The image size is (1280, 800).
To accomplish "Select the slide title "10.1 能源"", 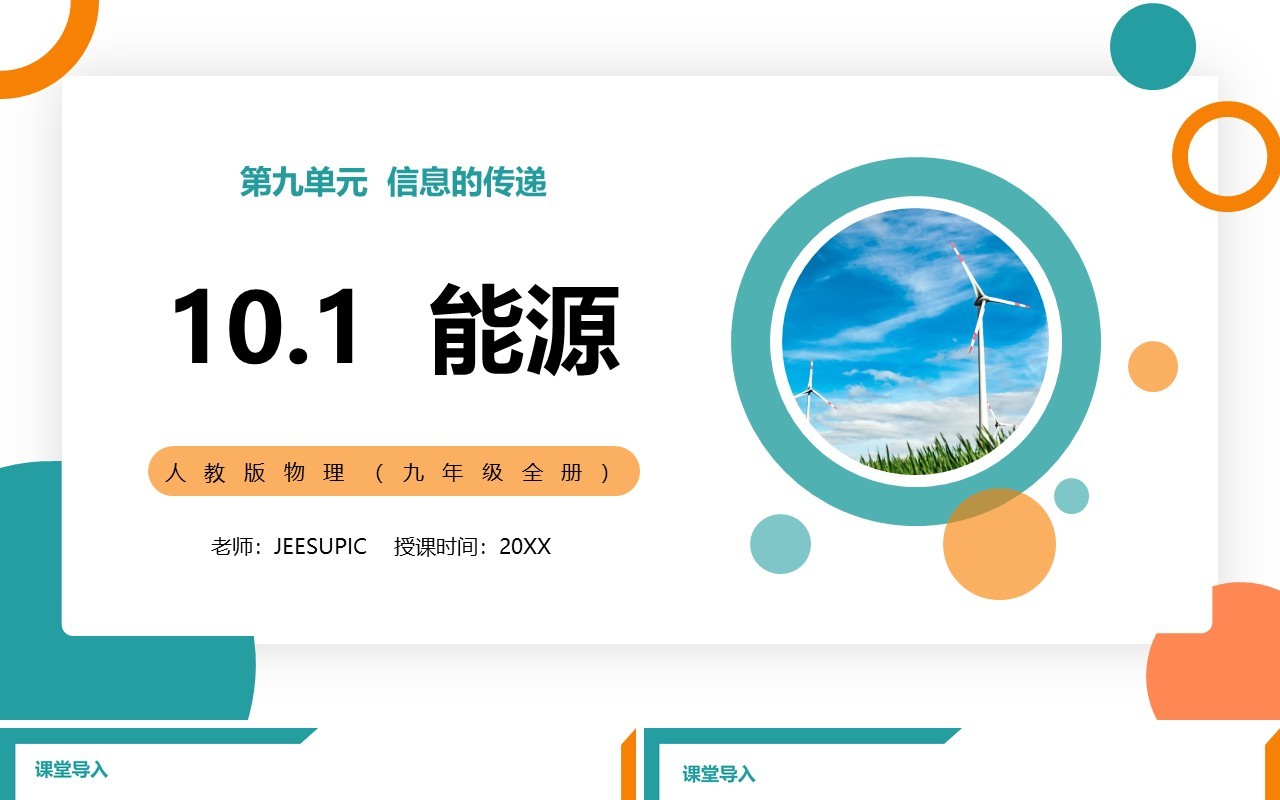I will coord(396,329).
